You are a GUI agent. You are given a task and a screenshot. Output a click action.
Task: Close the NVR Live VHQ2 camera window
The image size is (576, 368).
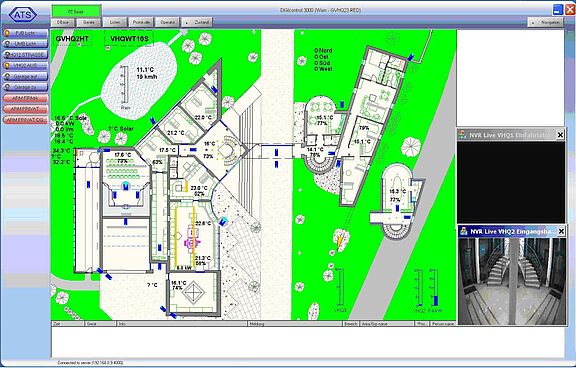(x=561, y=231)
